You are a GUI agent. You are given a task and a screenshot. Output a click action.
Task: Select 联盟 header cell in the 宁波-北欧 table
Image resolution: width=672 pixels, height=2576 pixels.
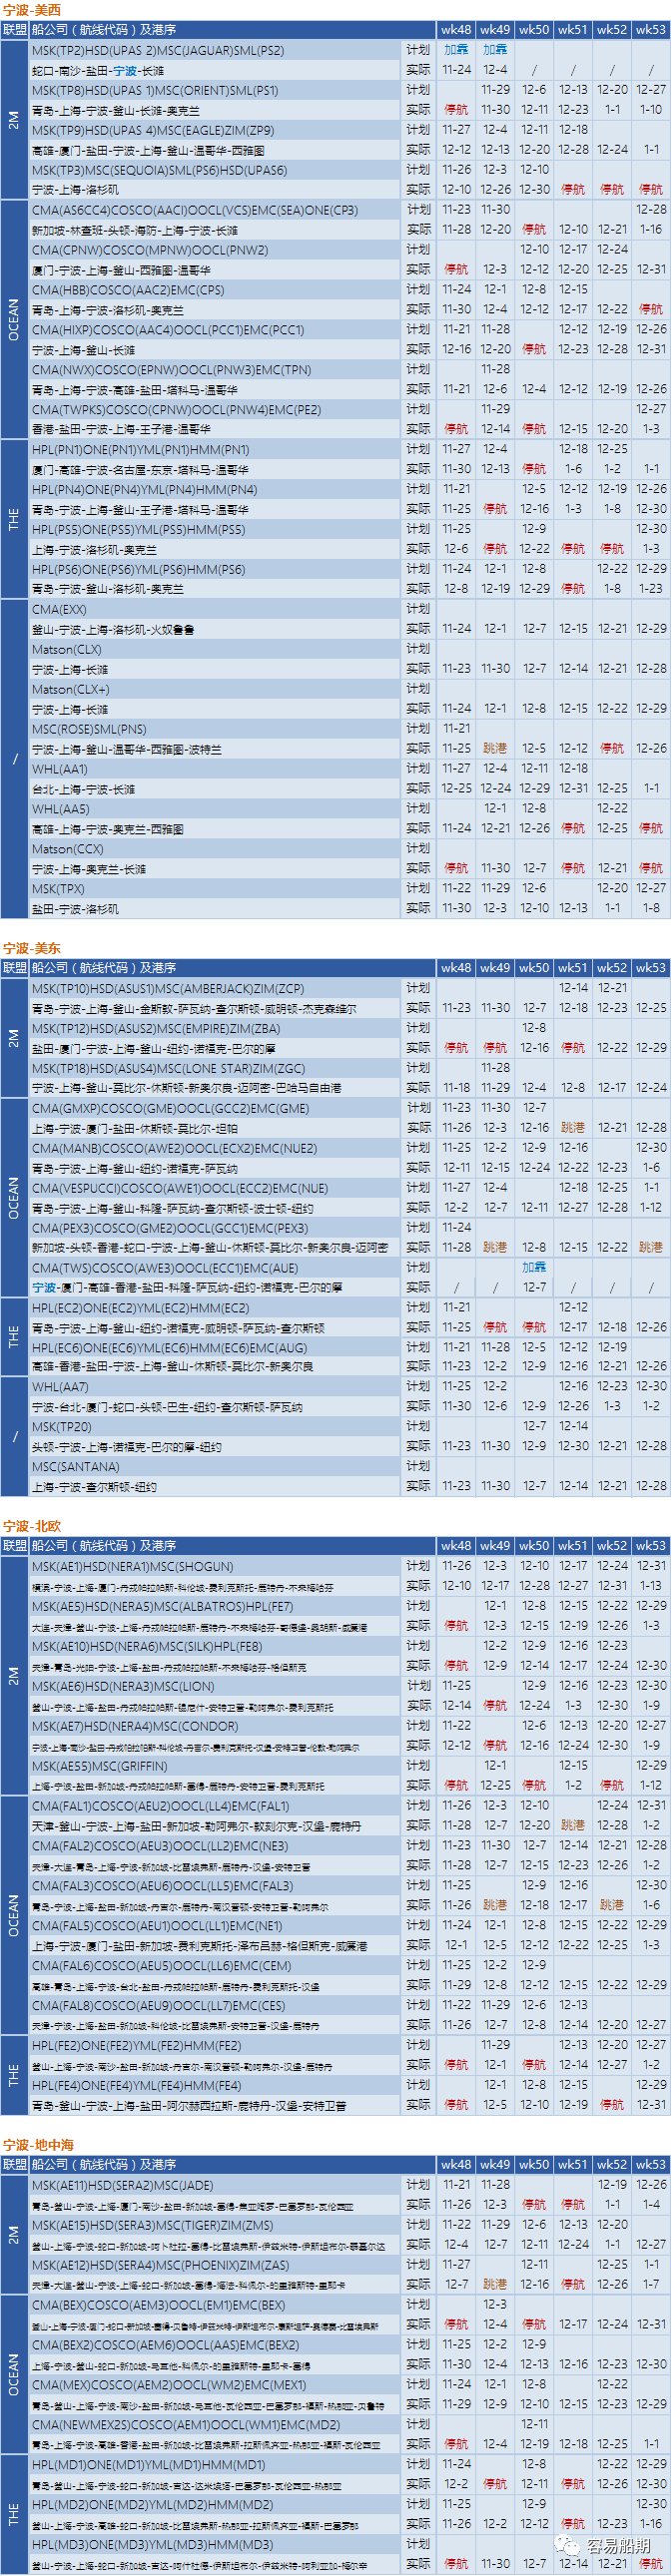coord(15,1546)
